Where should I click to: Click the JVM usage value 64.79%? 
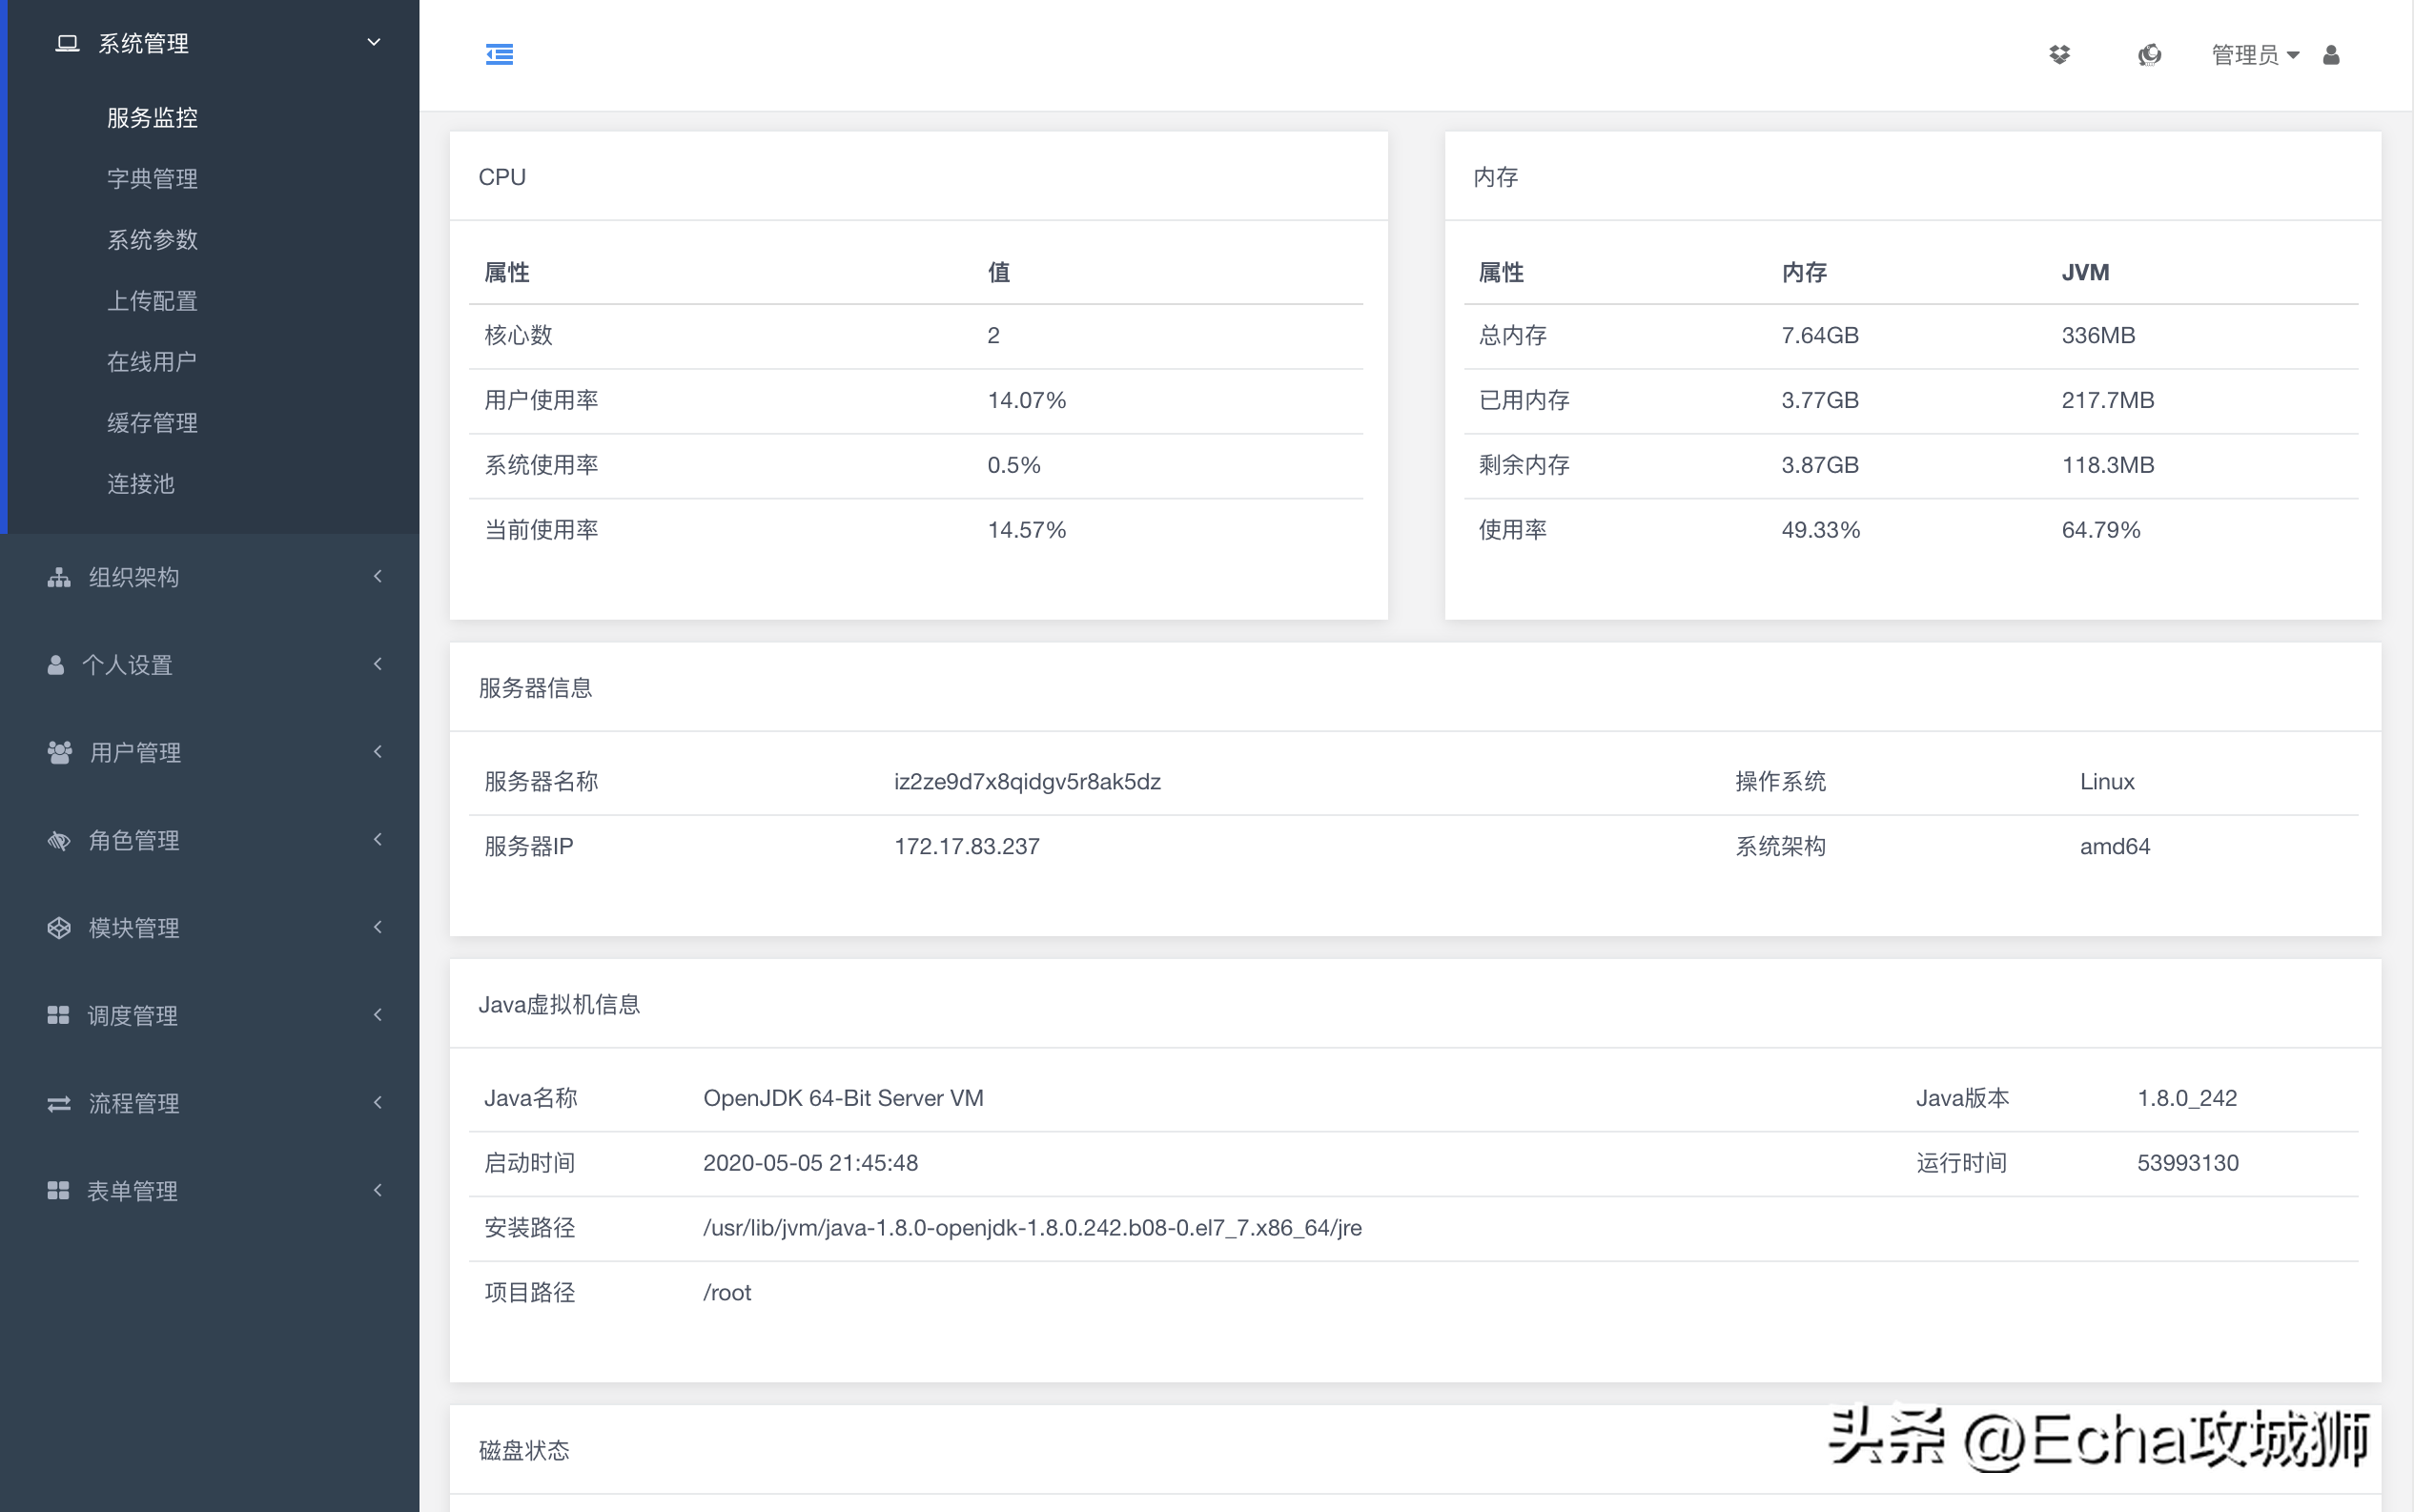[2101, 530]
